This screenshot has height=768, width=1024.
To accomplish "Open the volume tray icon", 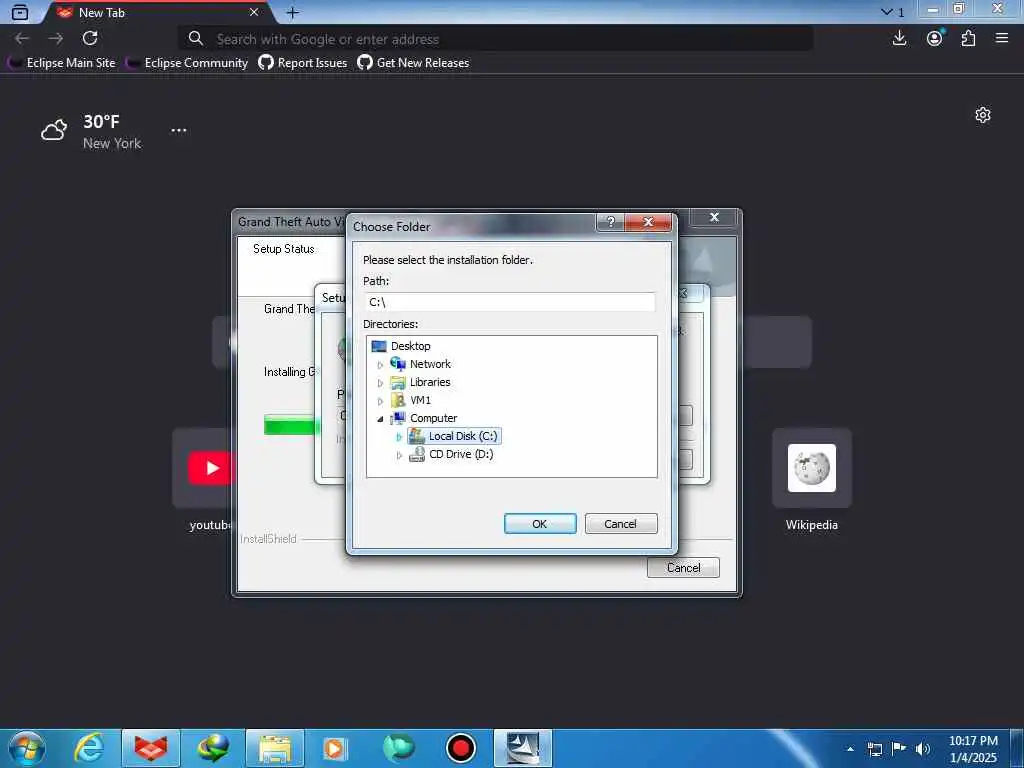I will (x=923, y=749).
